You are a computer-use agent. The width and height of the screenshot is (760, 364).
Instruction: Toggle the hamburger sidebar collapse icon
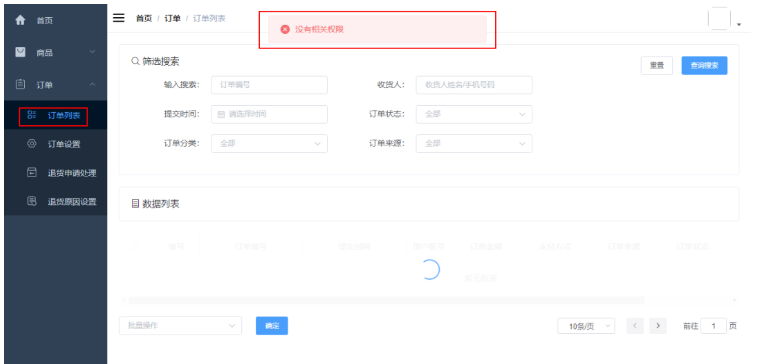point(119,18)
